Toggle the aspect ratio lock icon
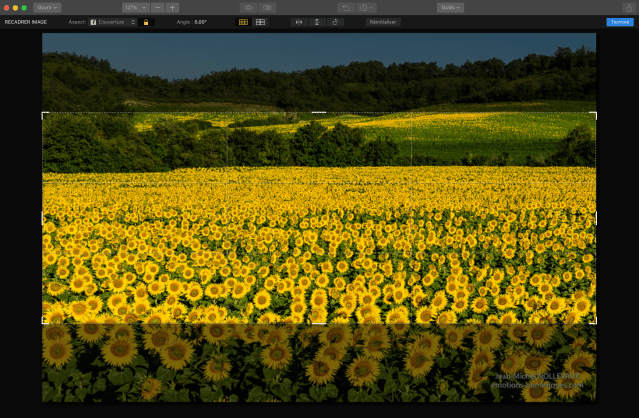This screenshot has width=639, height=418. click(x=146, y=22)
